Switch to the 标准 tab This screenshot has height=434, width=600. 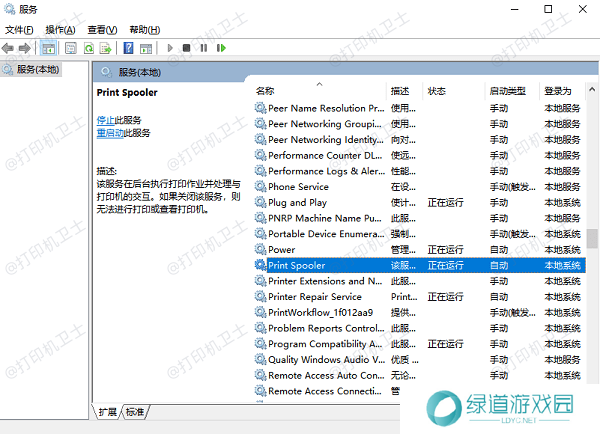(135, 412)
